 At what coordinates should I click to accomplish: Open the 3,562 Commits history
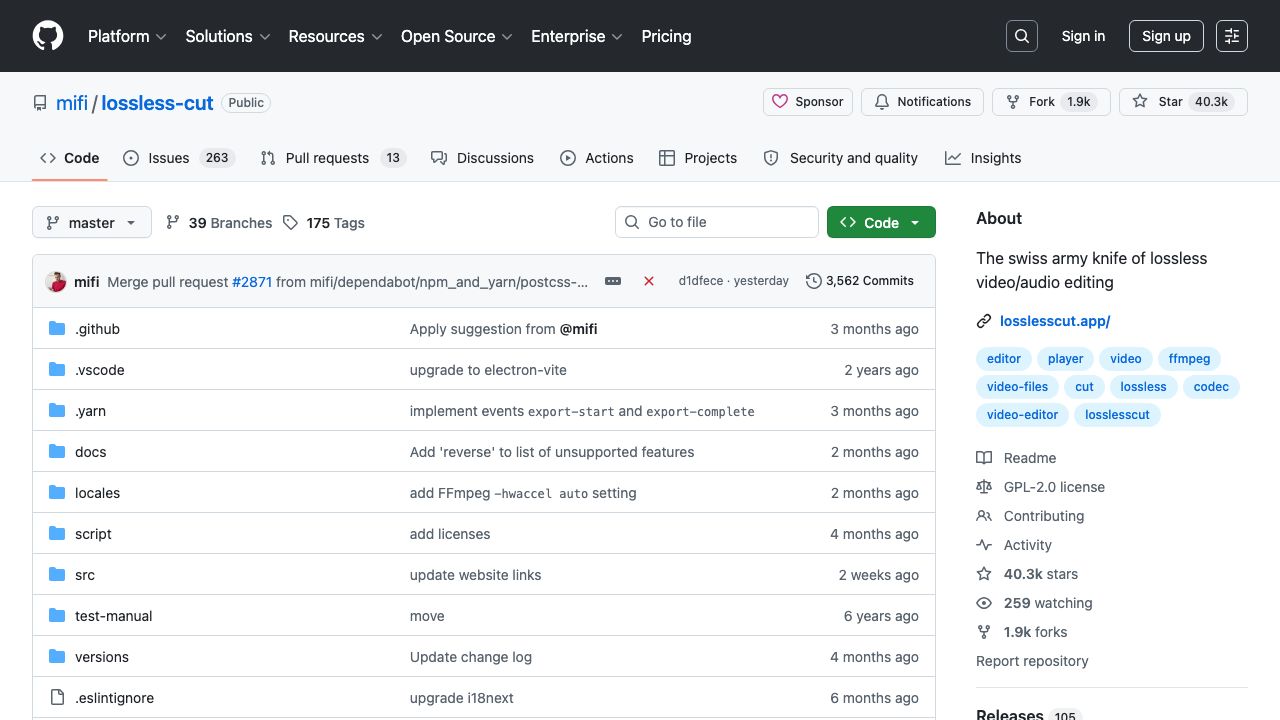pos(860,281)
